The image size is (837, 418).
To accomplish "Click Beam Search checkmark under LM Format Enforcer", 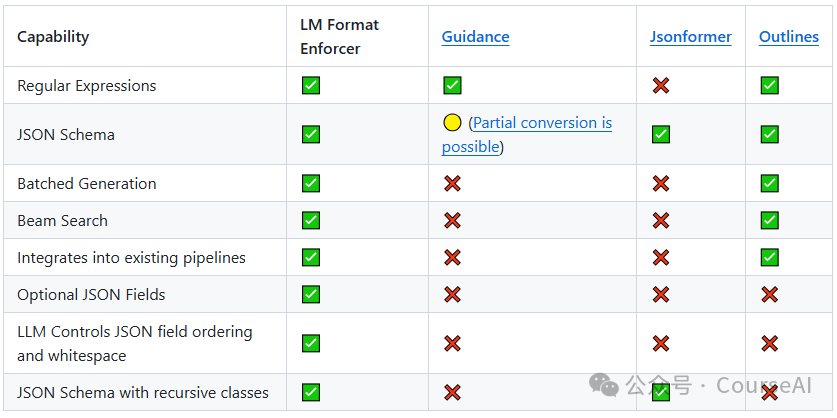I will 311,221.
